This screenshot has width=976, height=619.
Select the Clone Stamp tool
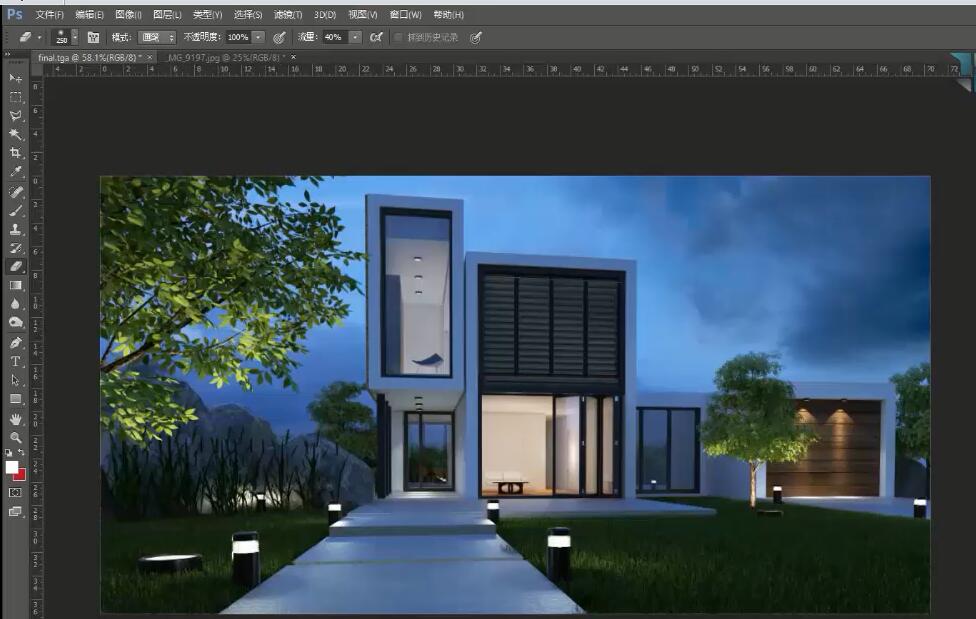pyautogui.click(x=16, y=229)
